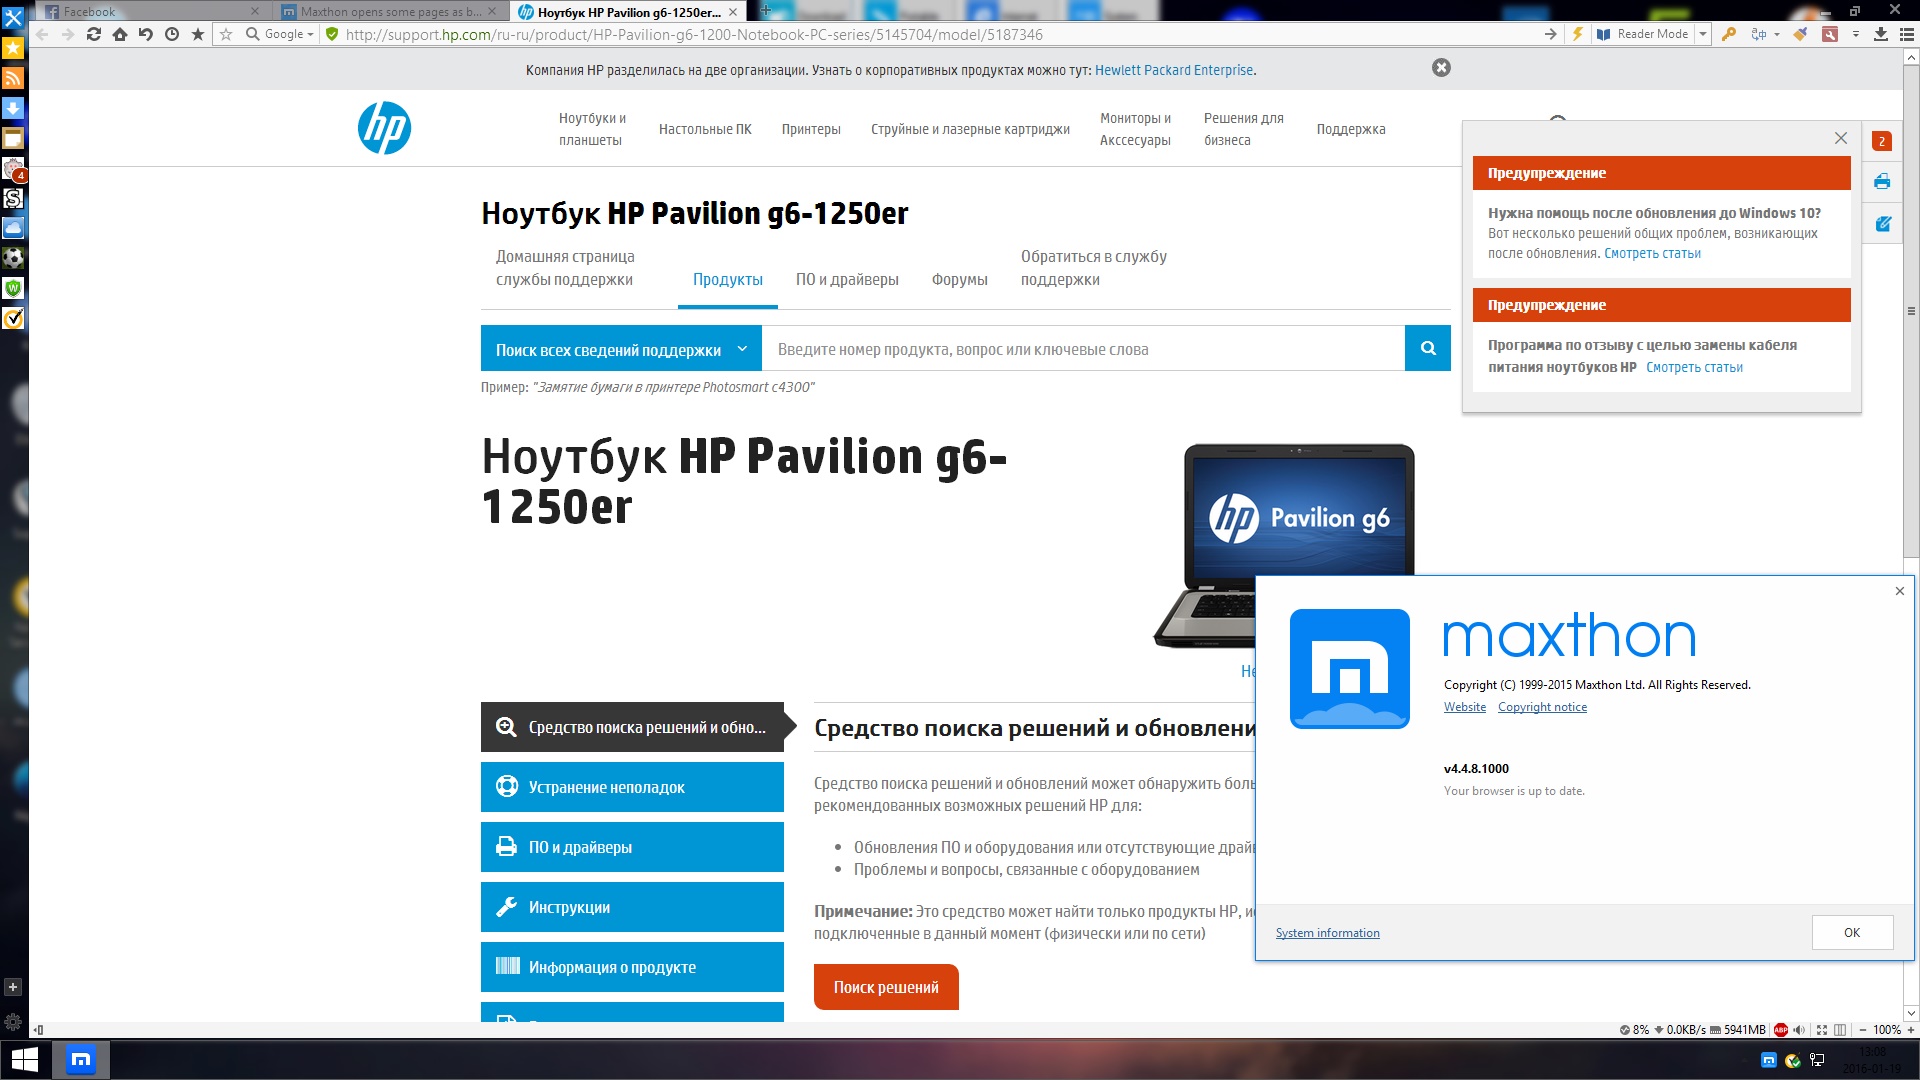Click OK in the Maxthon dialog
1920x1080 pixels.
point(1852,932)
